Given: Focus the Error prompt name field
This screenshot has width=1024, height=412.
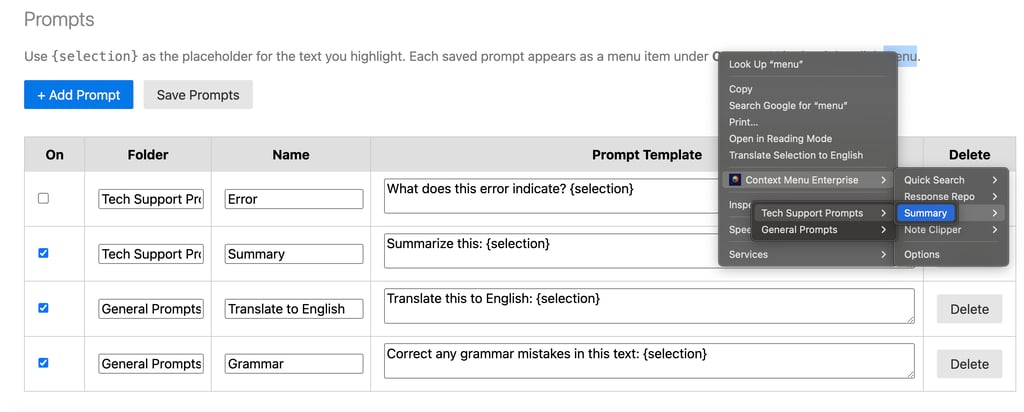Looking at the screenshot, I should click(293, 199).
